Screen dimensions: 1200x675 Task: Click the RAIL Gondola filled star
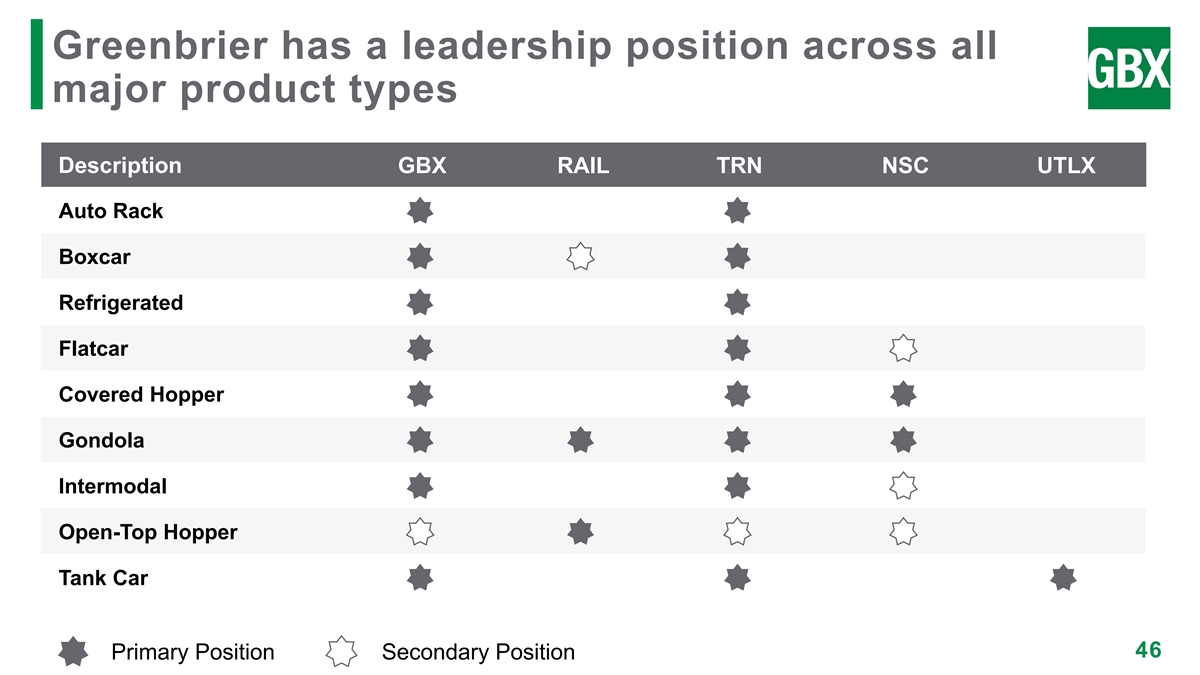pos(580,440)
